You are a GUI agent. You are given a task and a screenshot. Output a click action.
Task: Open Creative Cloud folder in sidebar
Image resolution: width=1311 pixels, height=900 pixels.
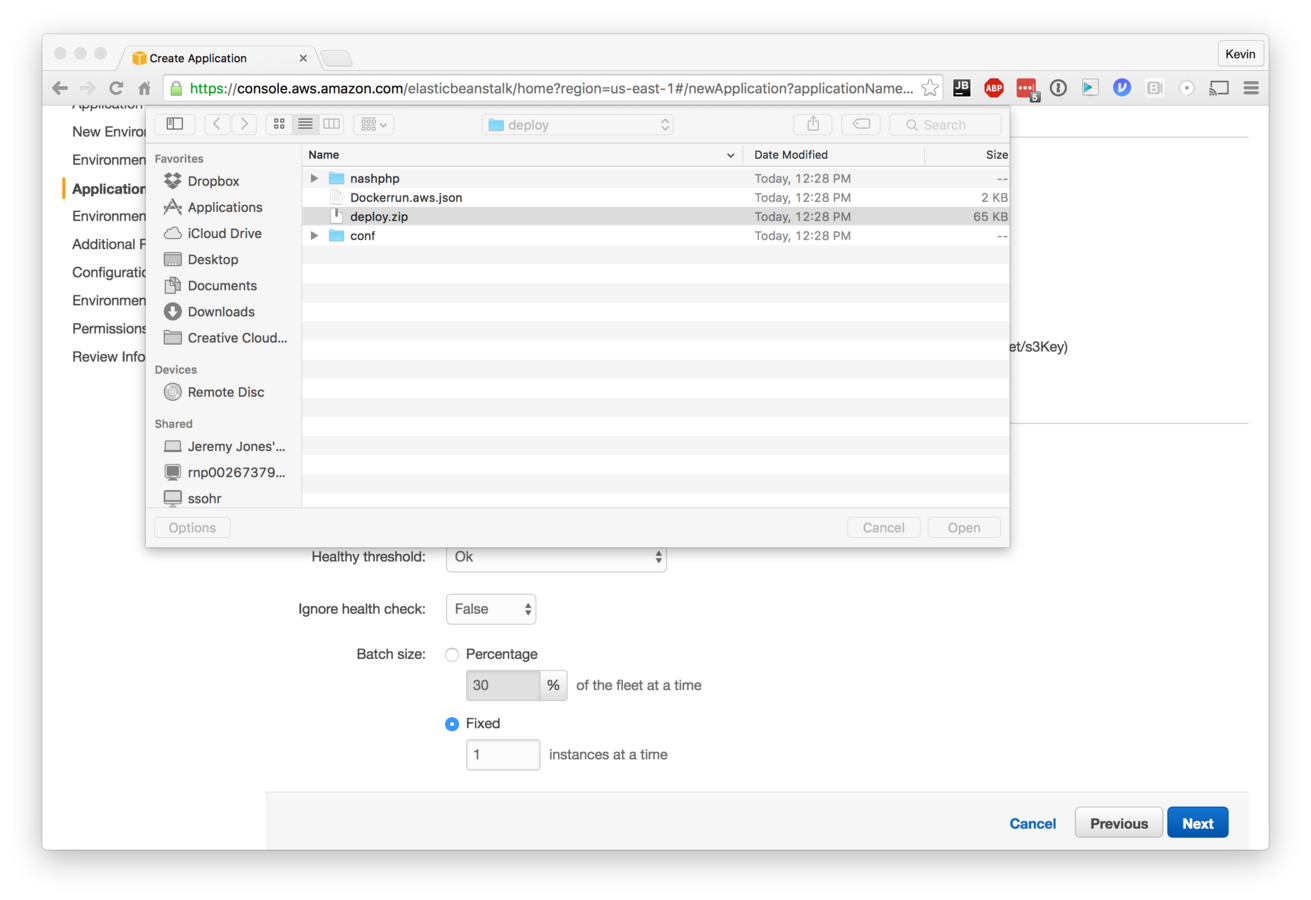(x=237, y=337)
